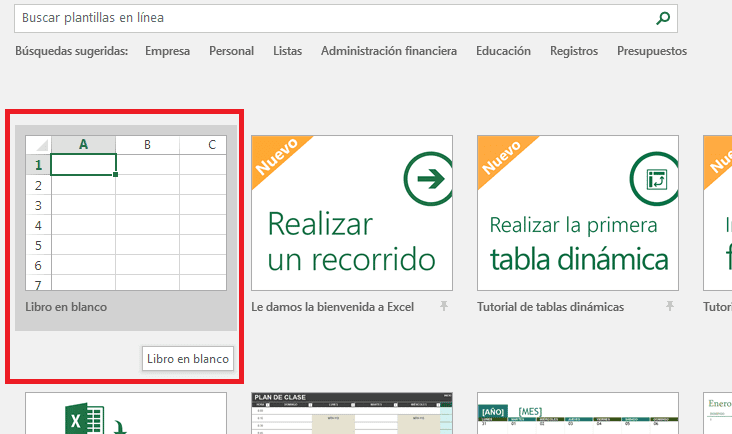Open the 'Plan de clase' template thumbnail

(351, 414)
